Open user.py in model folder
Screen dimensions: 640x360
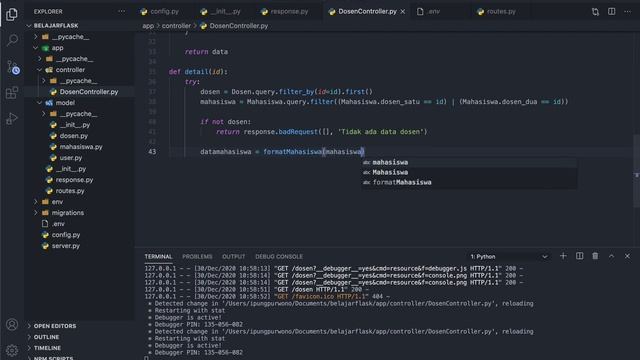click(x=71, y=158)
